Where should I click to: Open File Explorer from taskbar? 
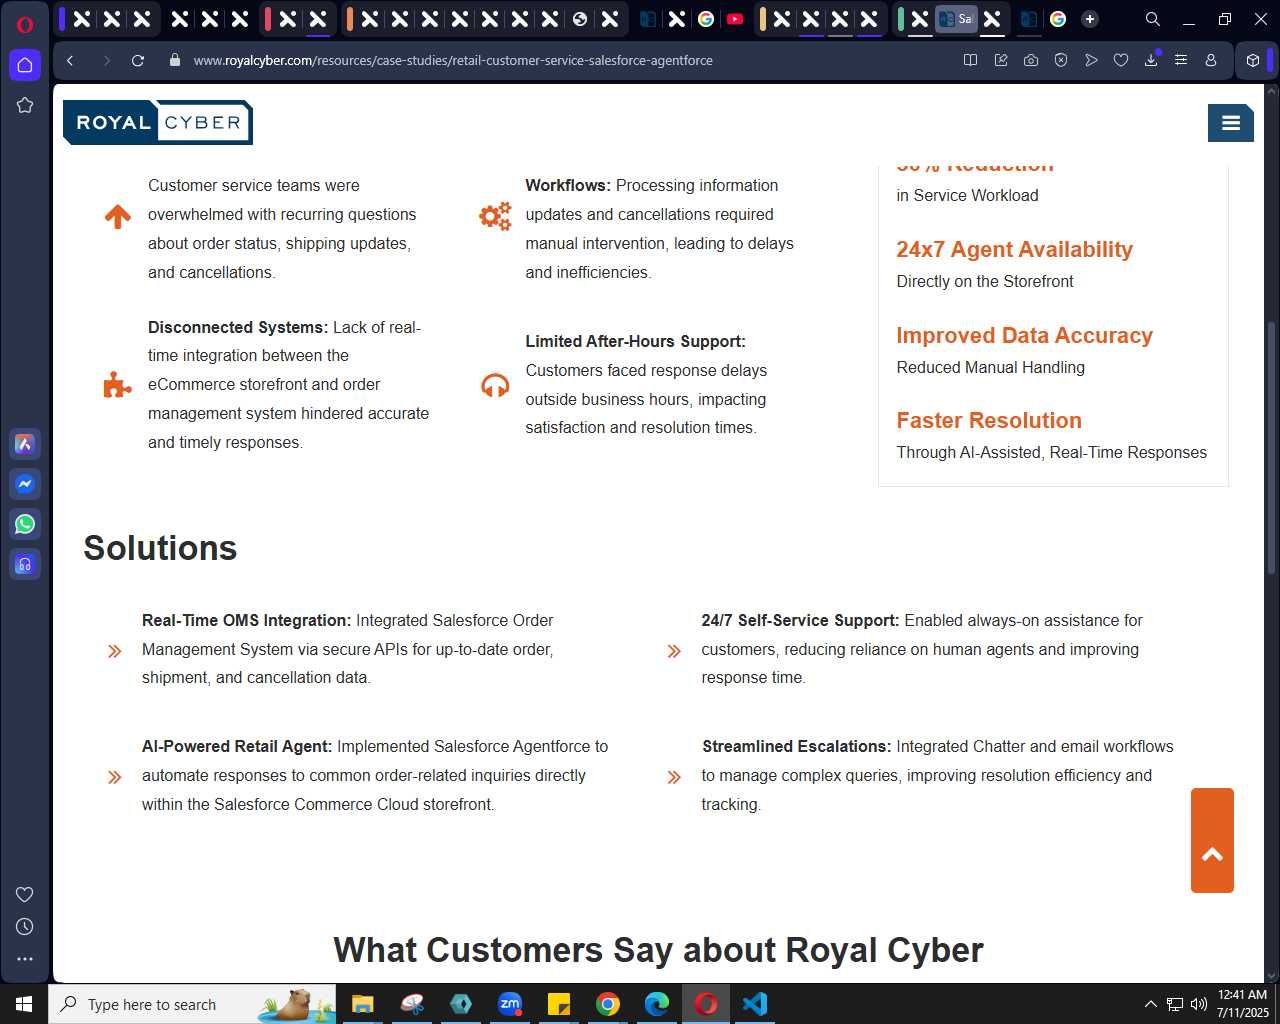pos(362,1004)
